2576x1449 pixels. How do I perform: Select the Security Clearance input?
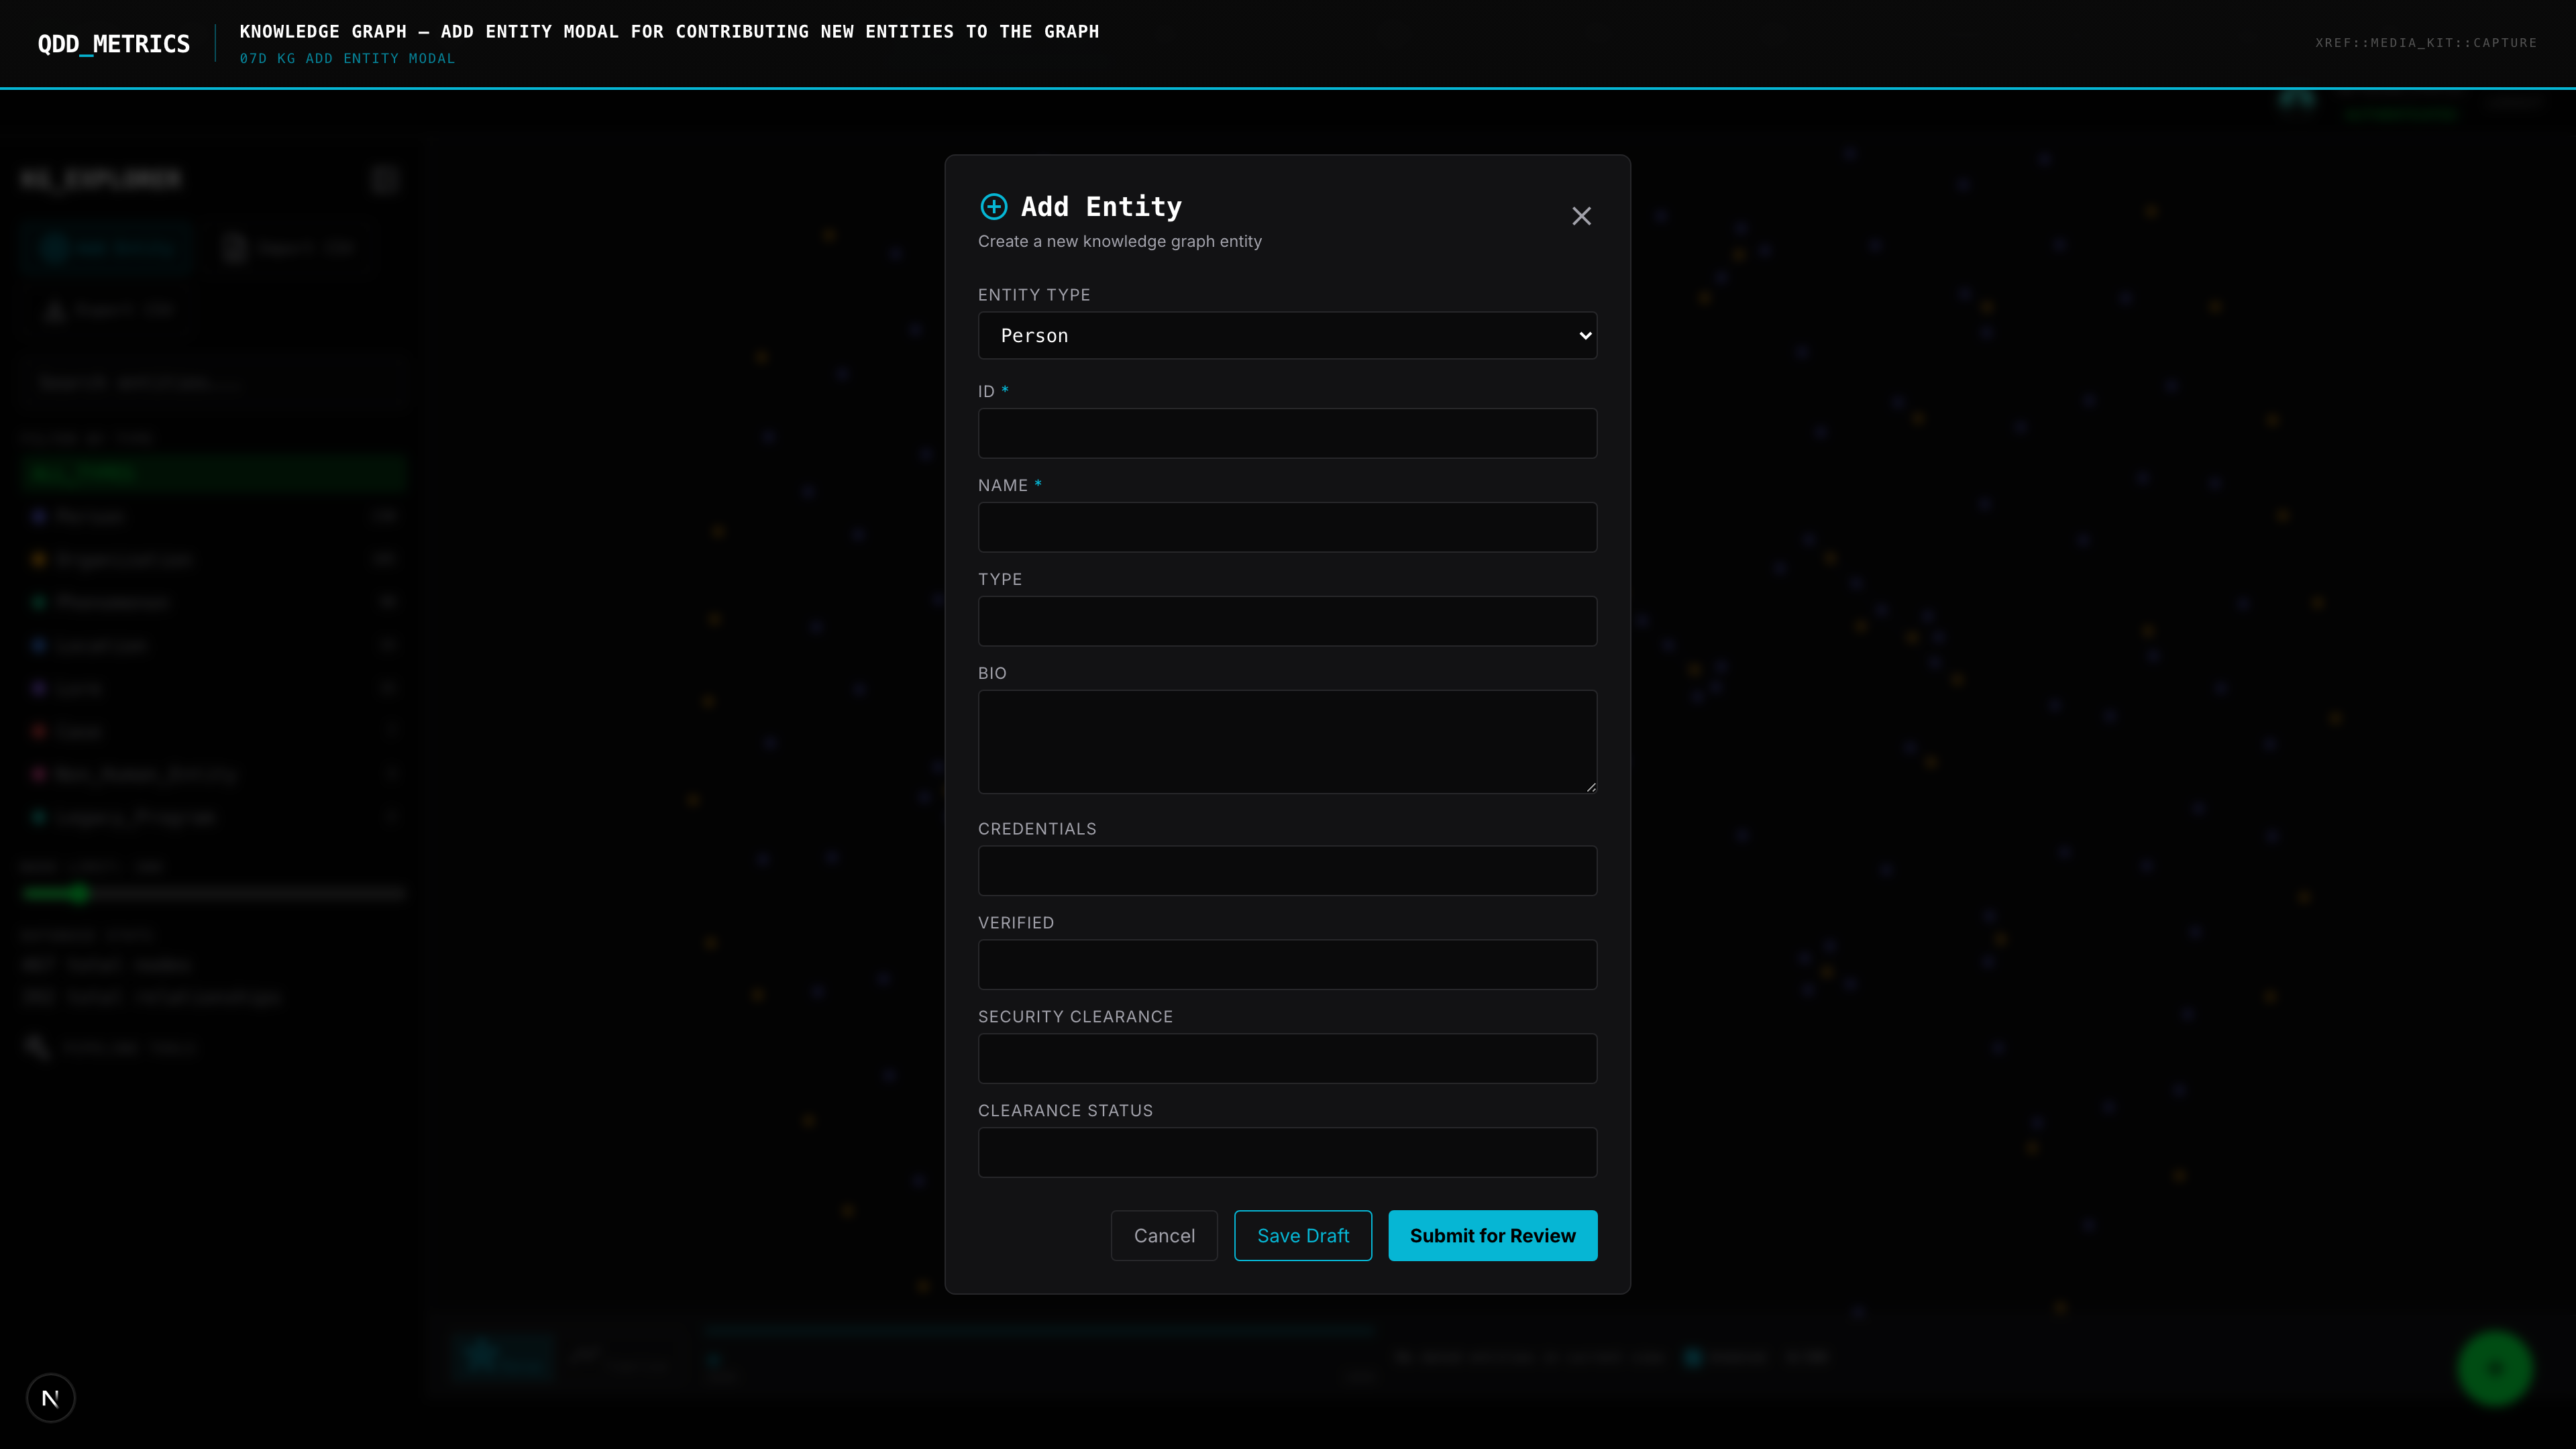[x=1286, y=1059]
